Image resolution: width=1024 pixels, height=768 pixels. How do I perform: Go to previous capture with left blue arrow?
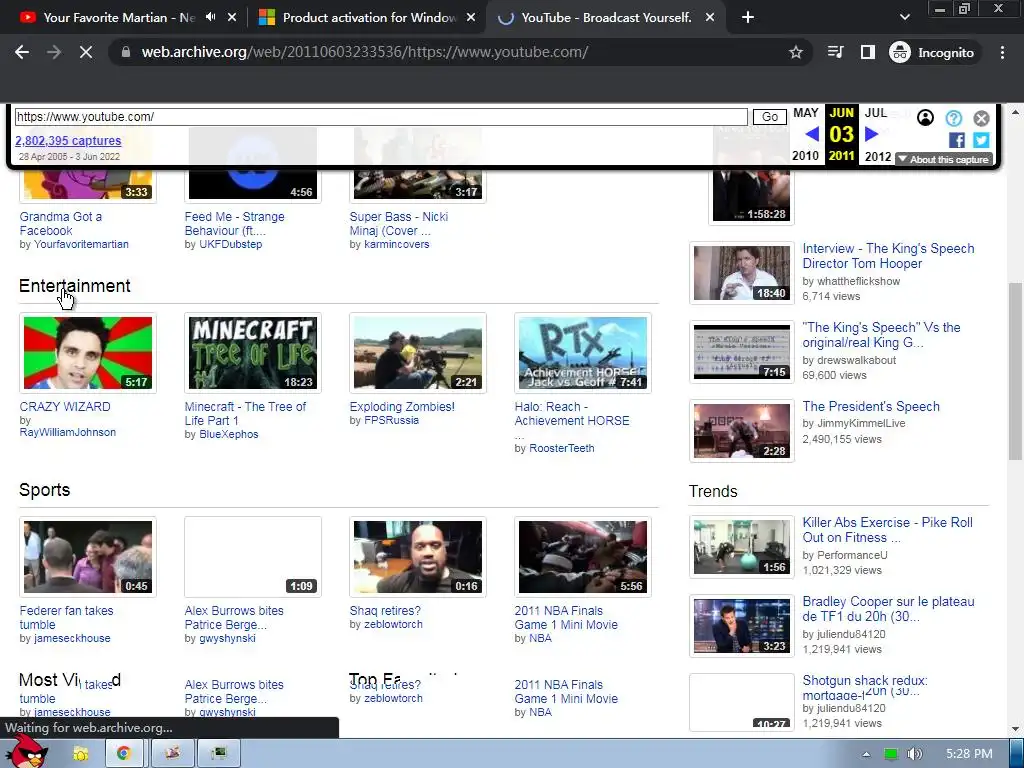click(x=812, y=135)
